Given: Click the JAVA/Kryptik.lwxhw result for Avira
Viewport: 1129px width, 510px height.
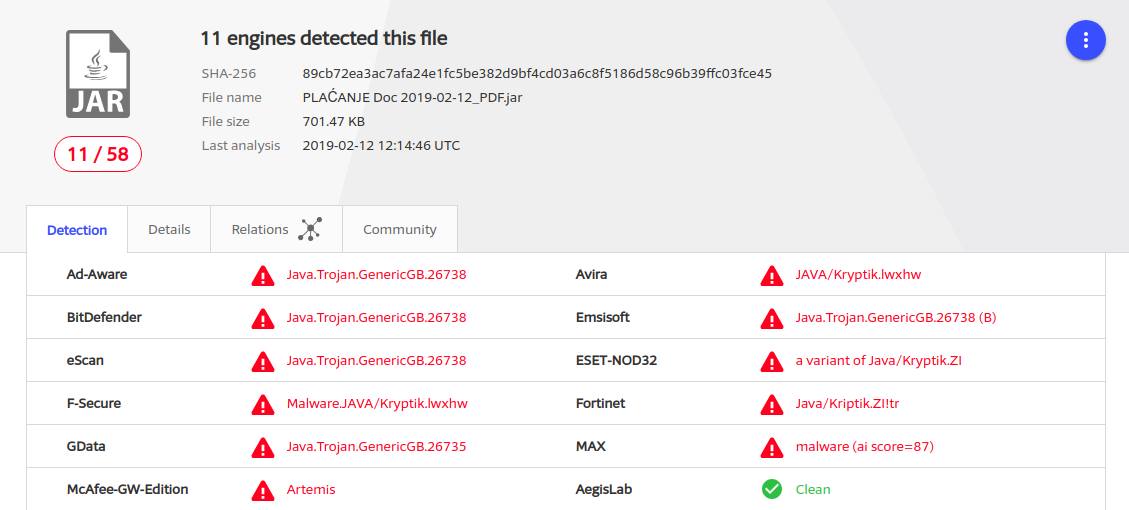Looking at the screenshot, I should [858, 274].
